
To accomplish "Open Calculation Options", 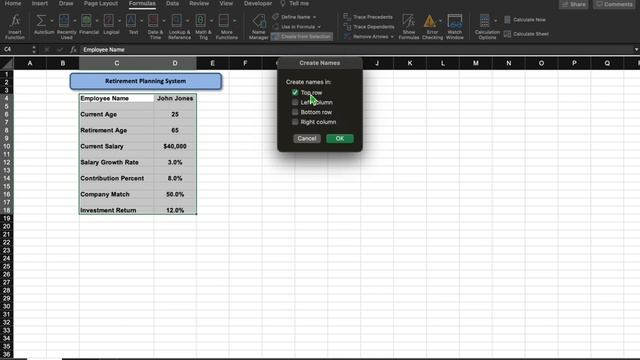I will click(x=487, y=27).
